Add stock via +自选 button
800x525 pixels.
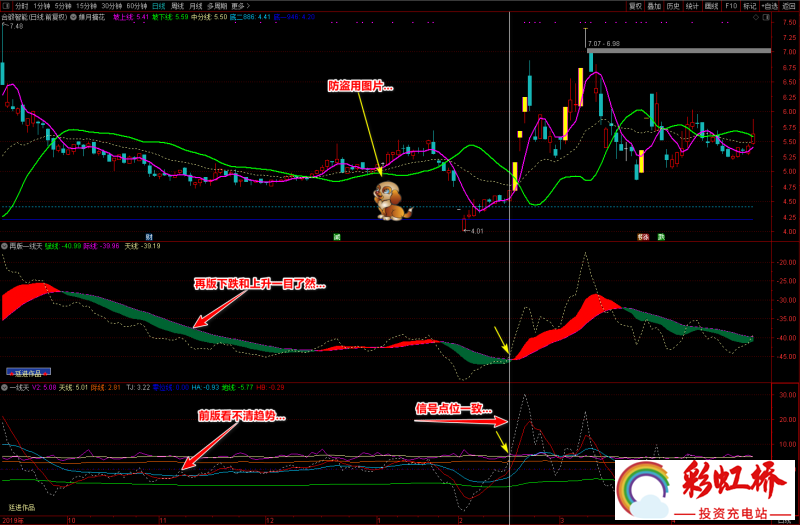tap(770, 6)
